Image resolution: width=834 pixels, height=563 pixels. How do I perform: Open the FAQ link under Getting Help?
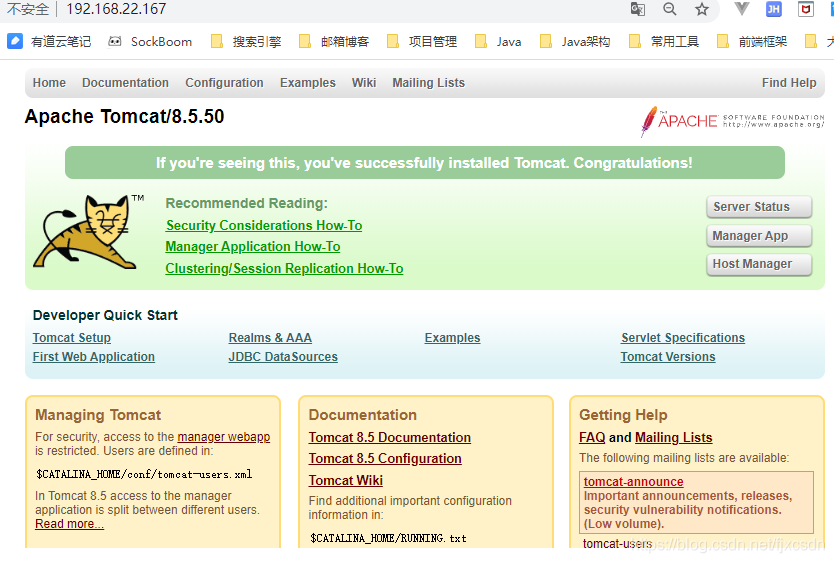[592, 437]
